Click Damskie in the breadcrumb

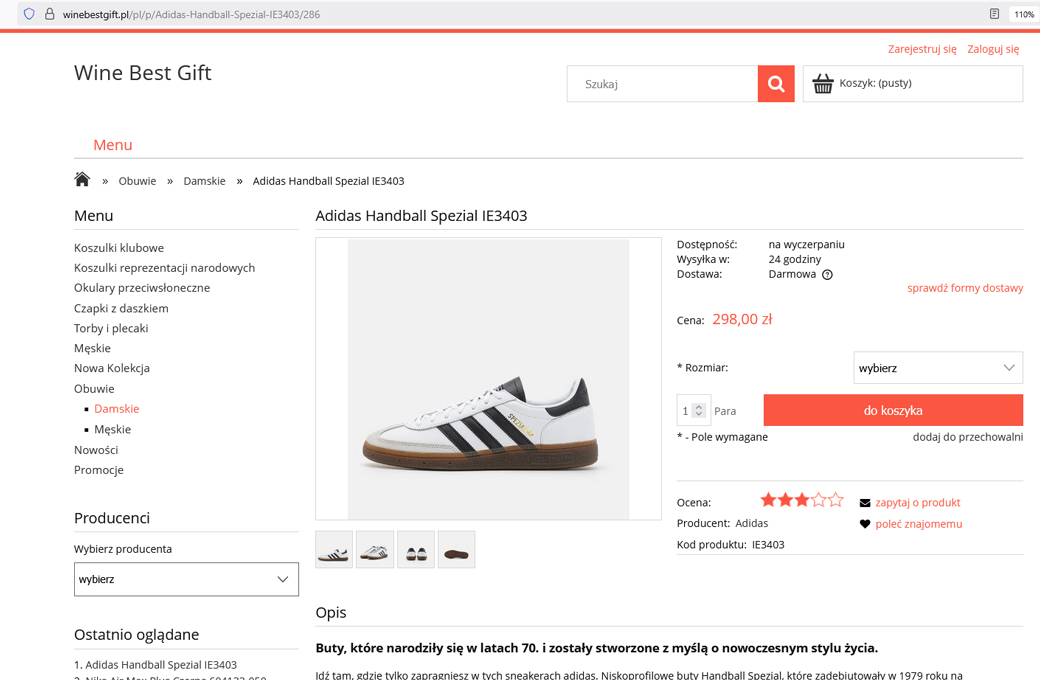[x=204, y=180]
